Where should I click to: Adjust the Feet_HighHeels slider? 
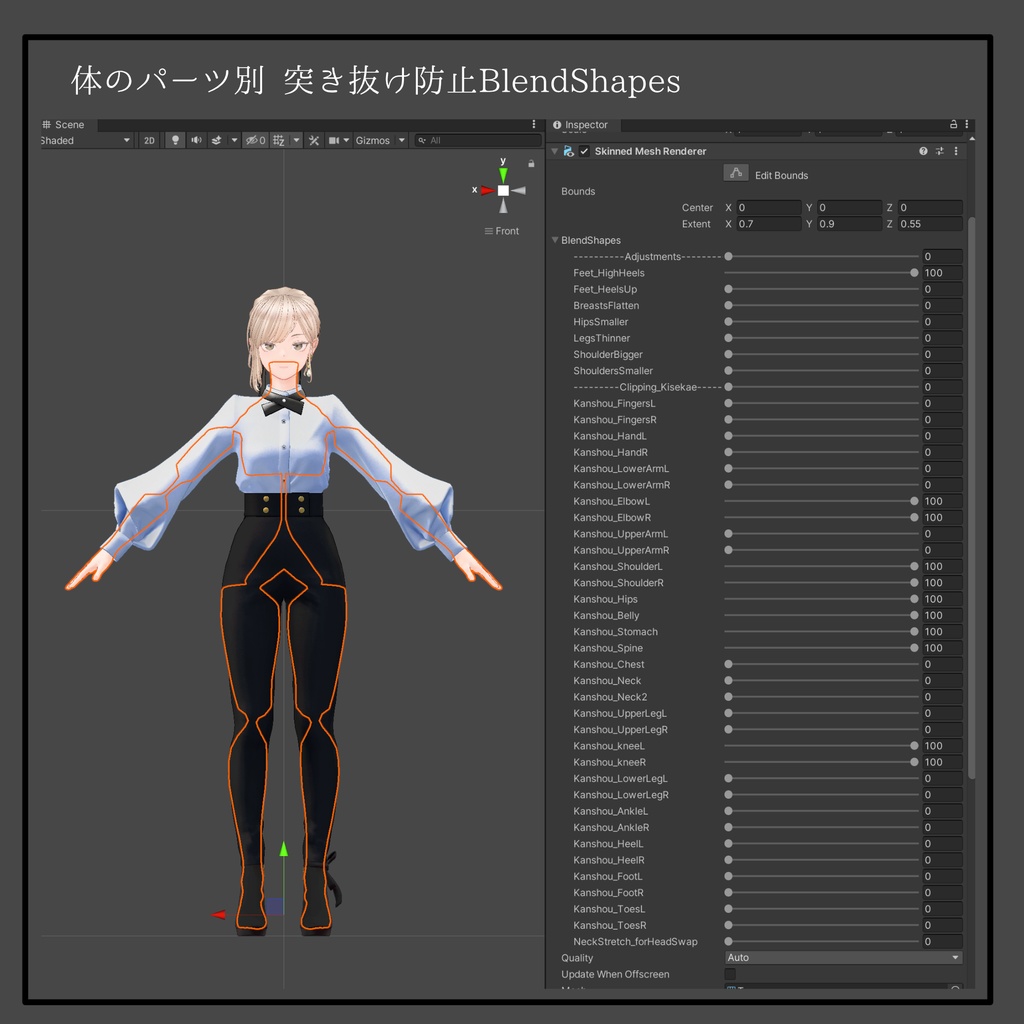click(x=820, y=272)
